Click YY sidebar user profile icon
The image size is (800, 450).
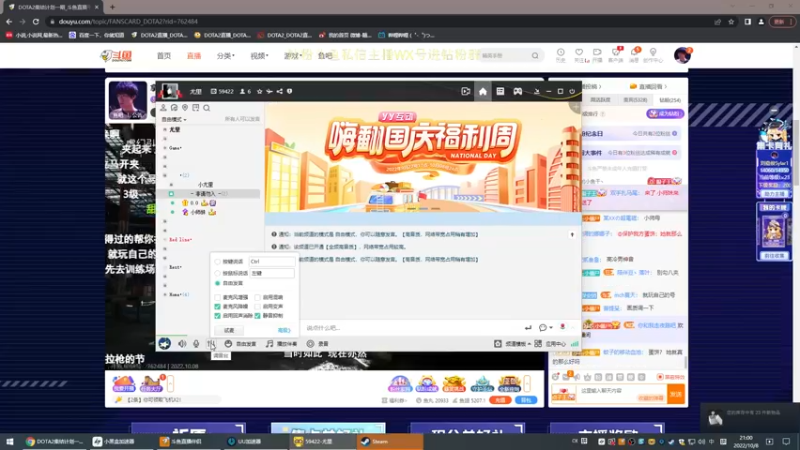(163, 108)
